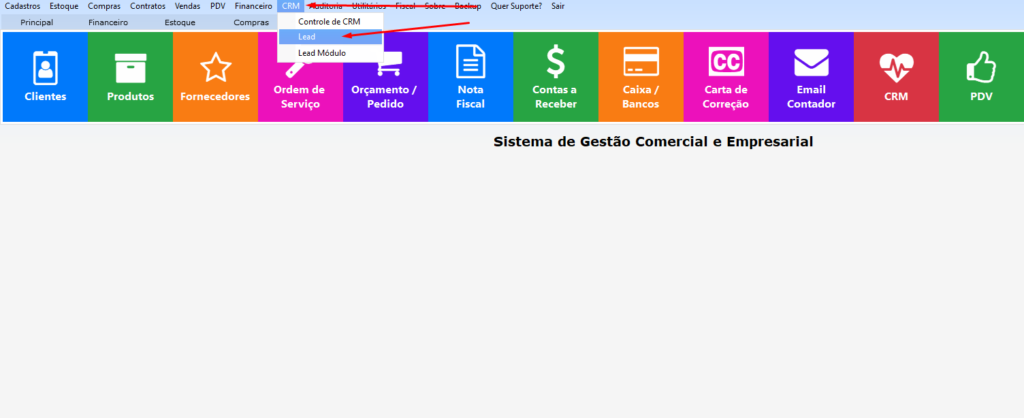1024x418 pixels.
Task: Switch to the Estoque tab
Action: pos(180,21)
